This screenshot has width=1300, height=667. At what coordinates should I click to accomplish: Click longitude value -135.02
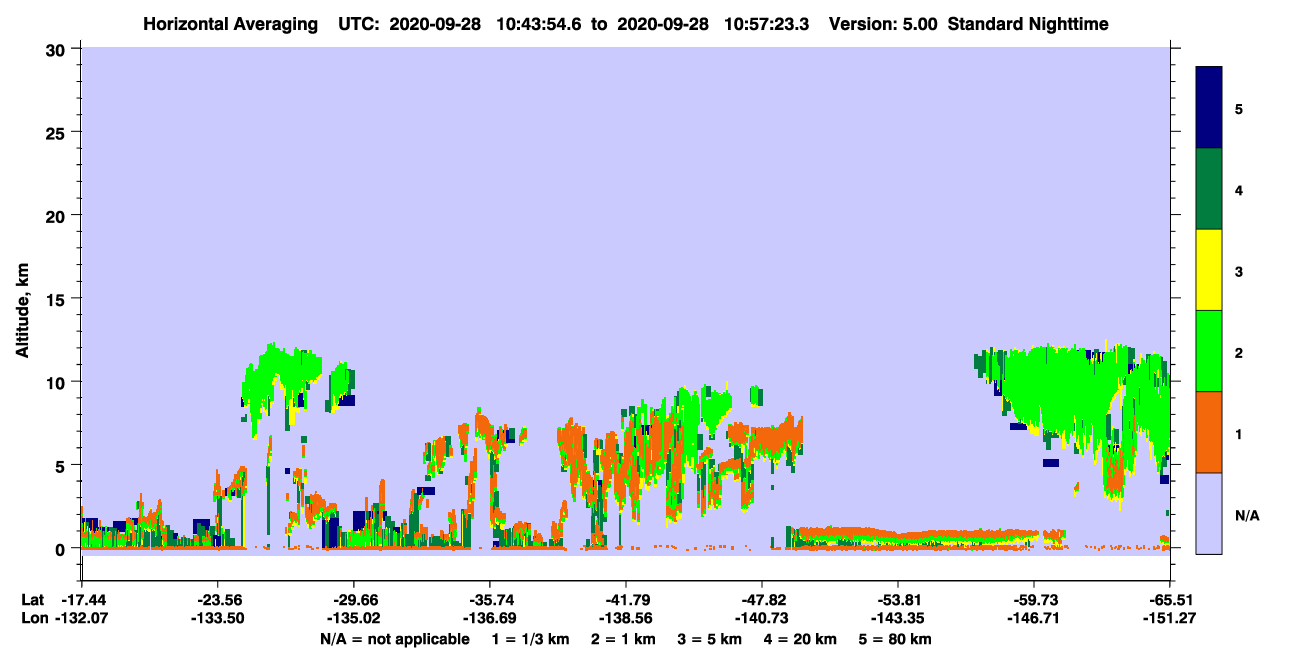coord(353,619)
